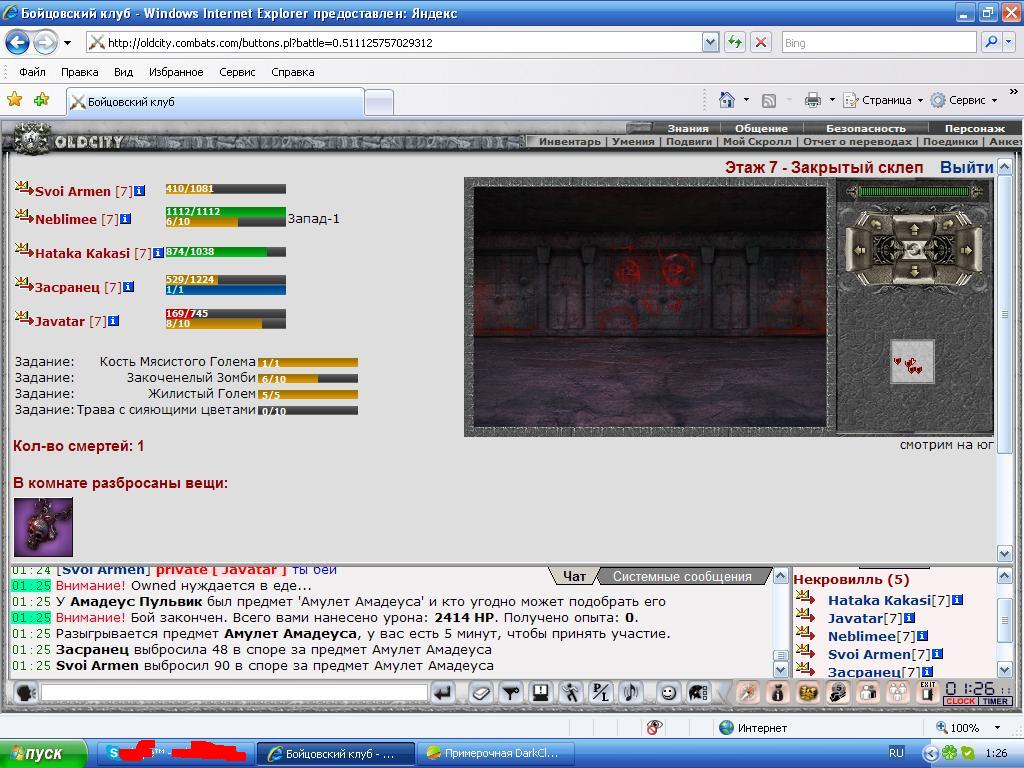Open Hataka Kakasi in the Некровилль player list

879,600
